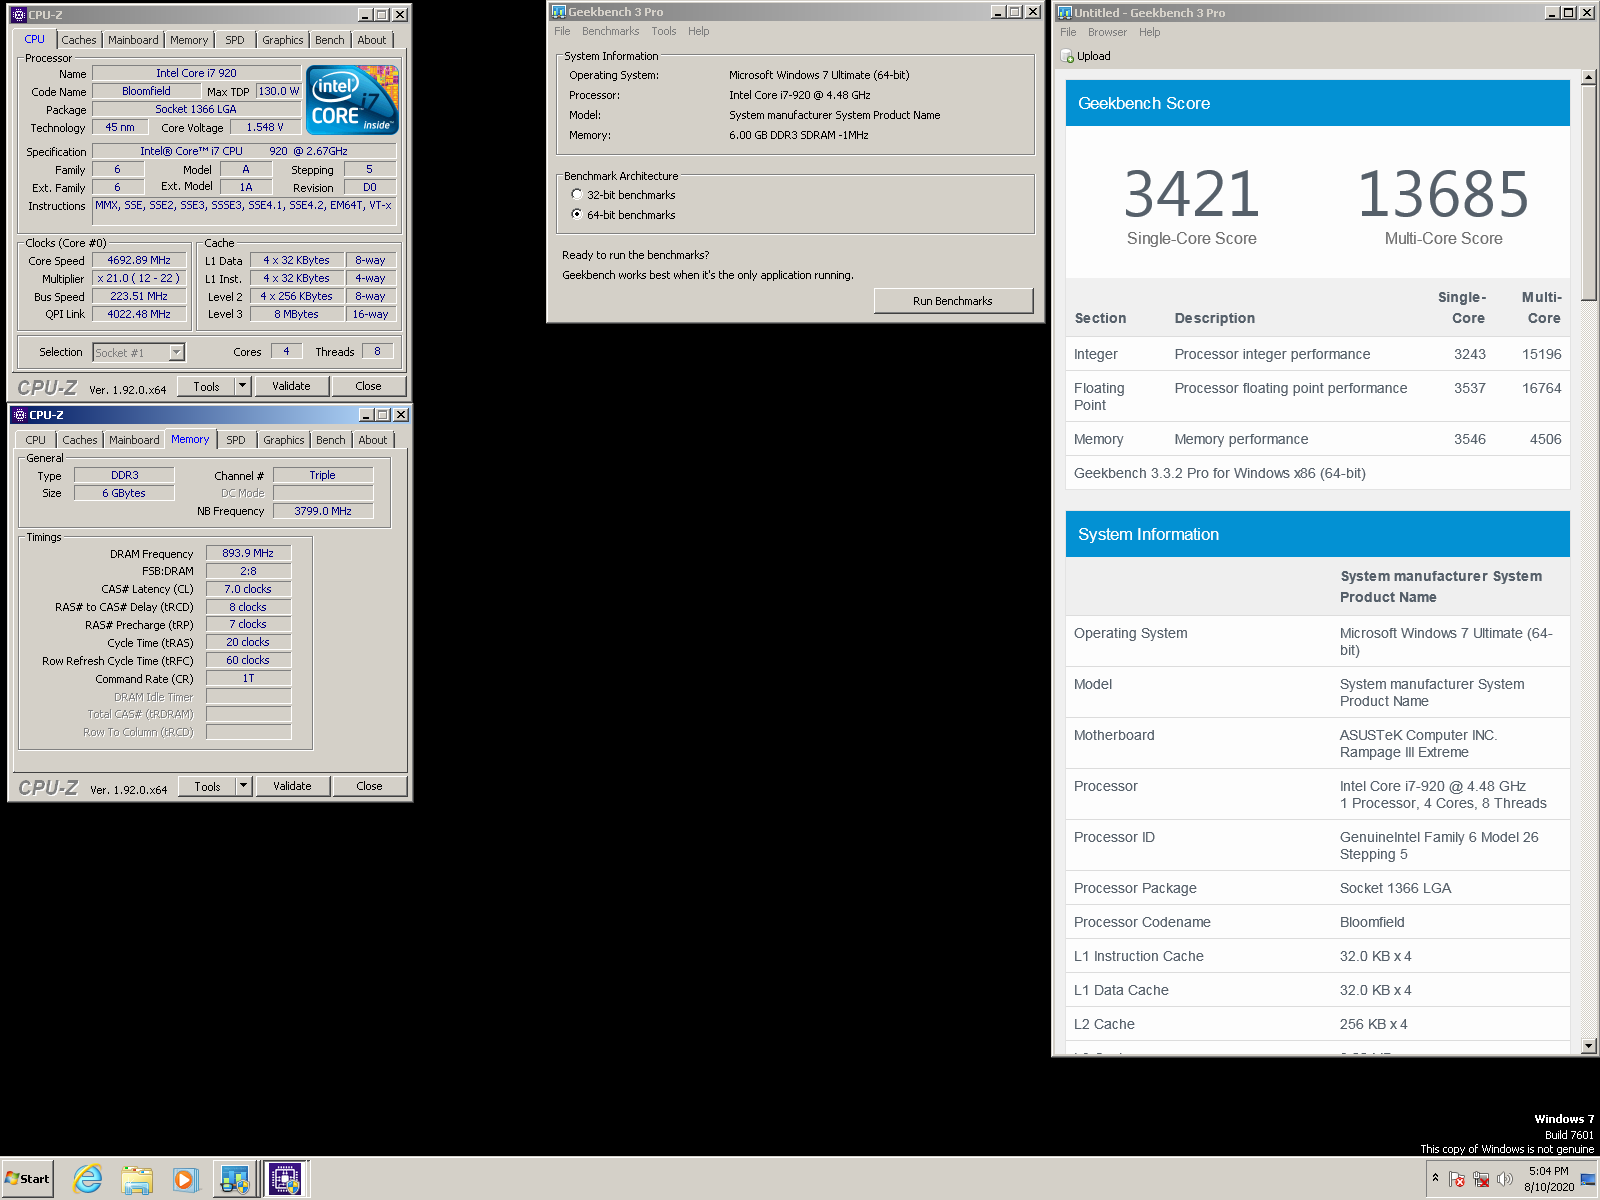Click DRAM Frequency value 893.9 MHz
1600x1200 pixels.
coord(248,553)
